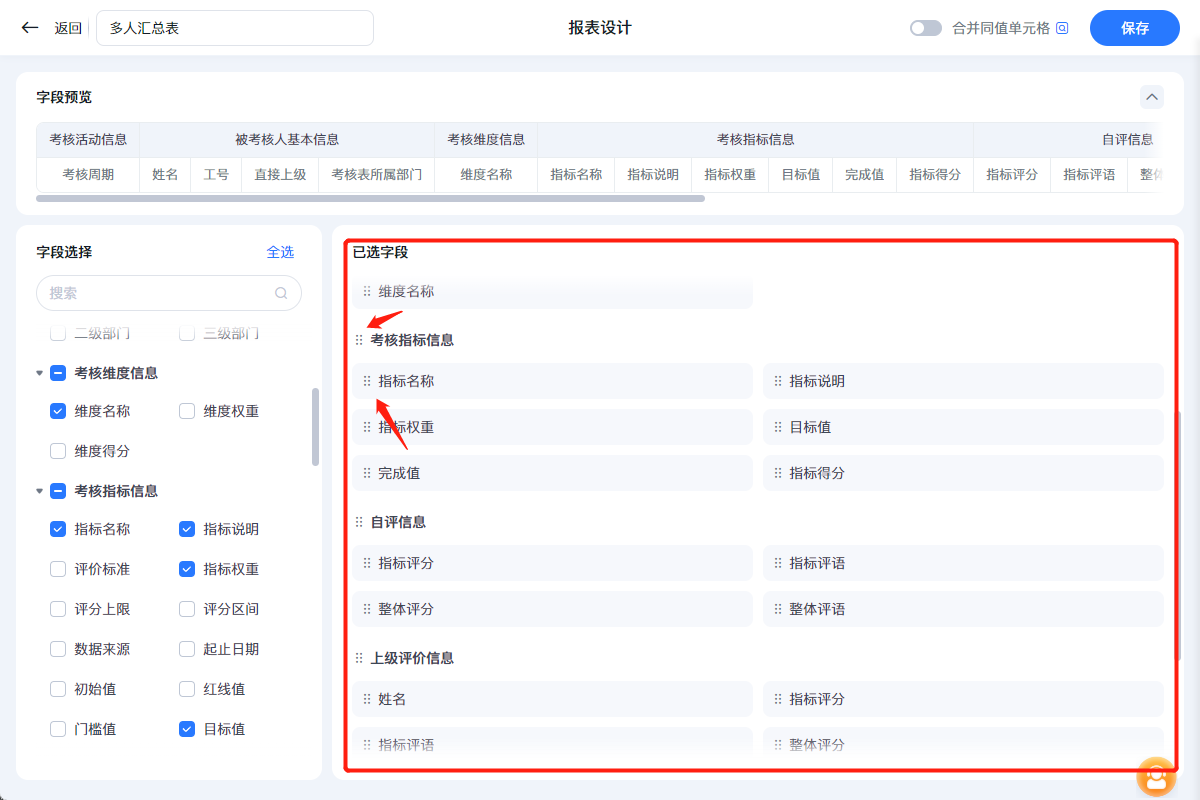This screenshot has width=1200, height=800.
Task: Click the search magnifier icon in 字段选择
Action: tap(281, 292)
